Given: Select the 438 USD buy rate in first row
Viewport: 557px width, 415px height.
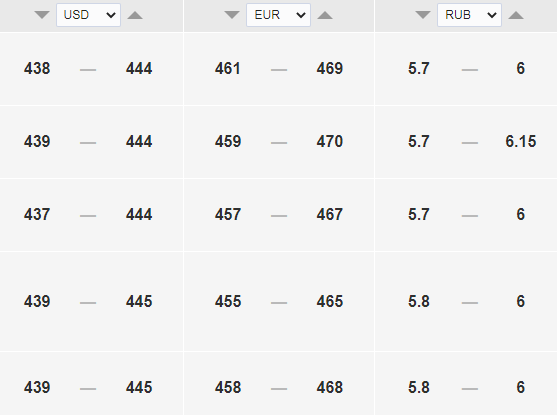Looking at the screenshot, I should point(37,68).
